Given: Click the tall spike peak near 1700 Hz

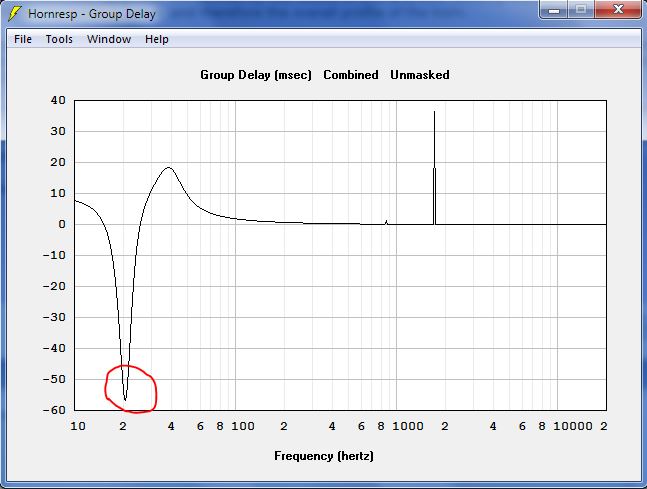Looking at the screenshot, I should point(434,112).
